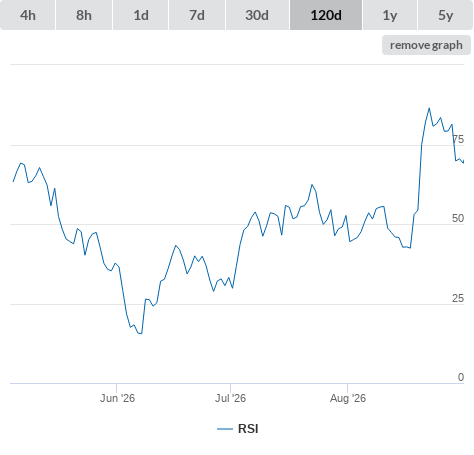Viewport: 474px width, 455px height.
Task: Click the lowest RSI trough in early June
Action: click(x=141, y=333)
